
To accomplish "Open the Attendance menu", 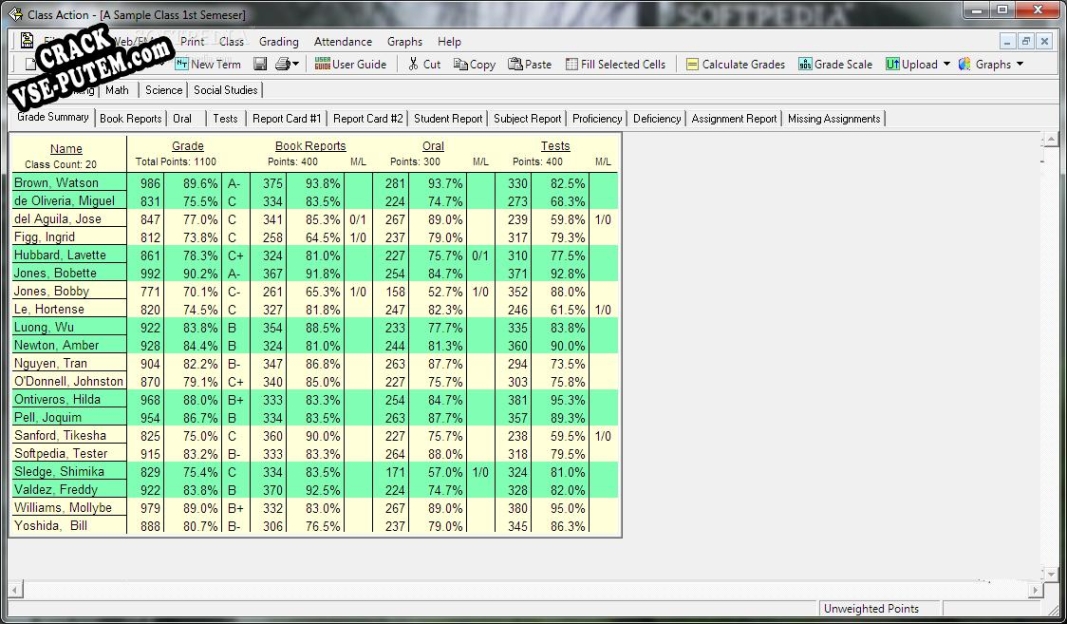I will point(343,42).
